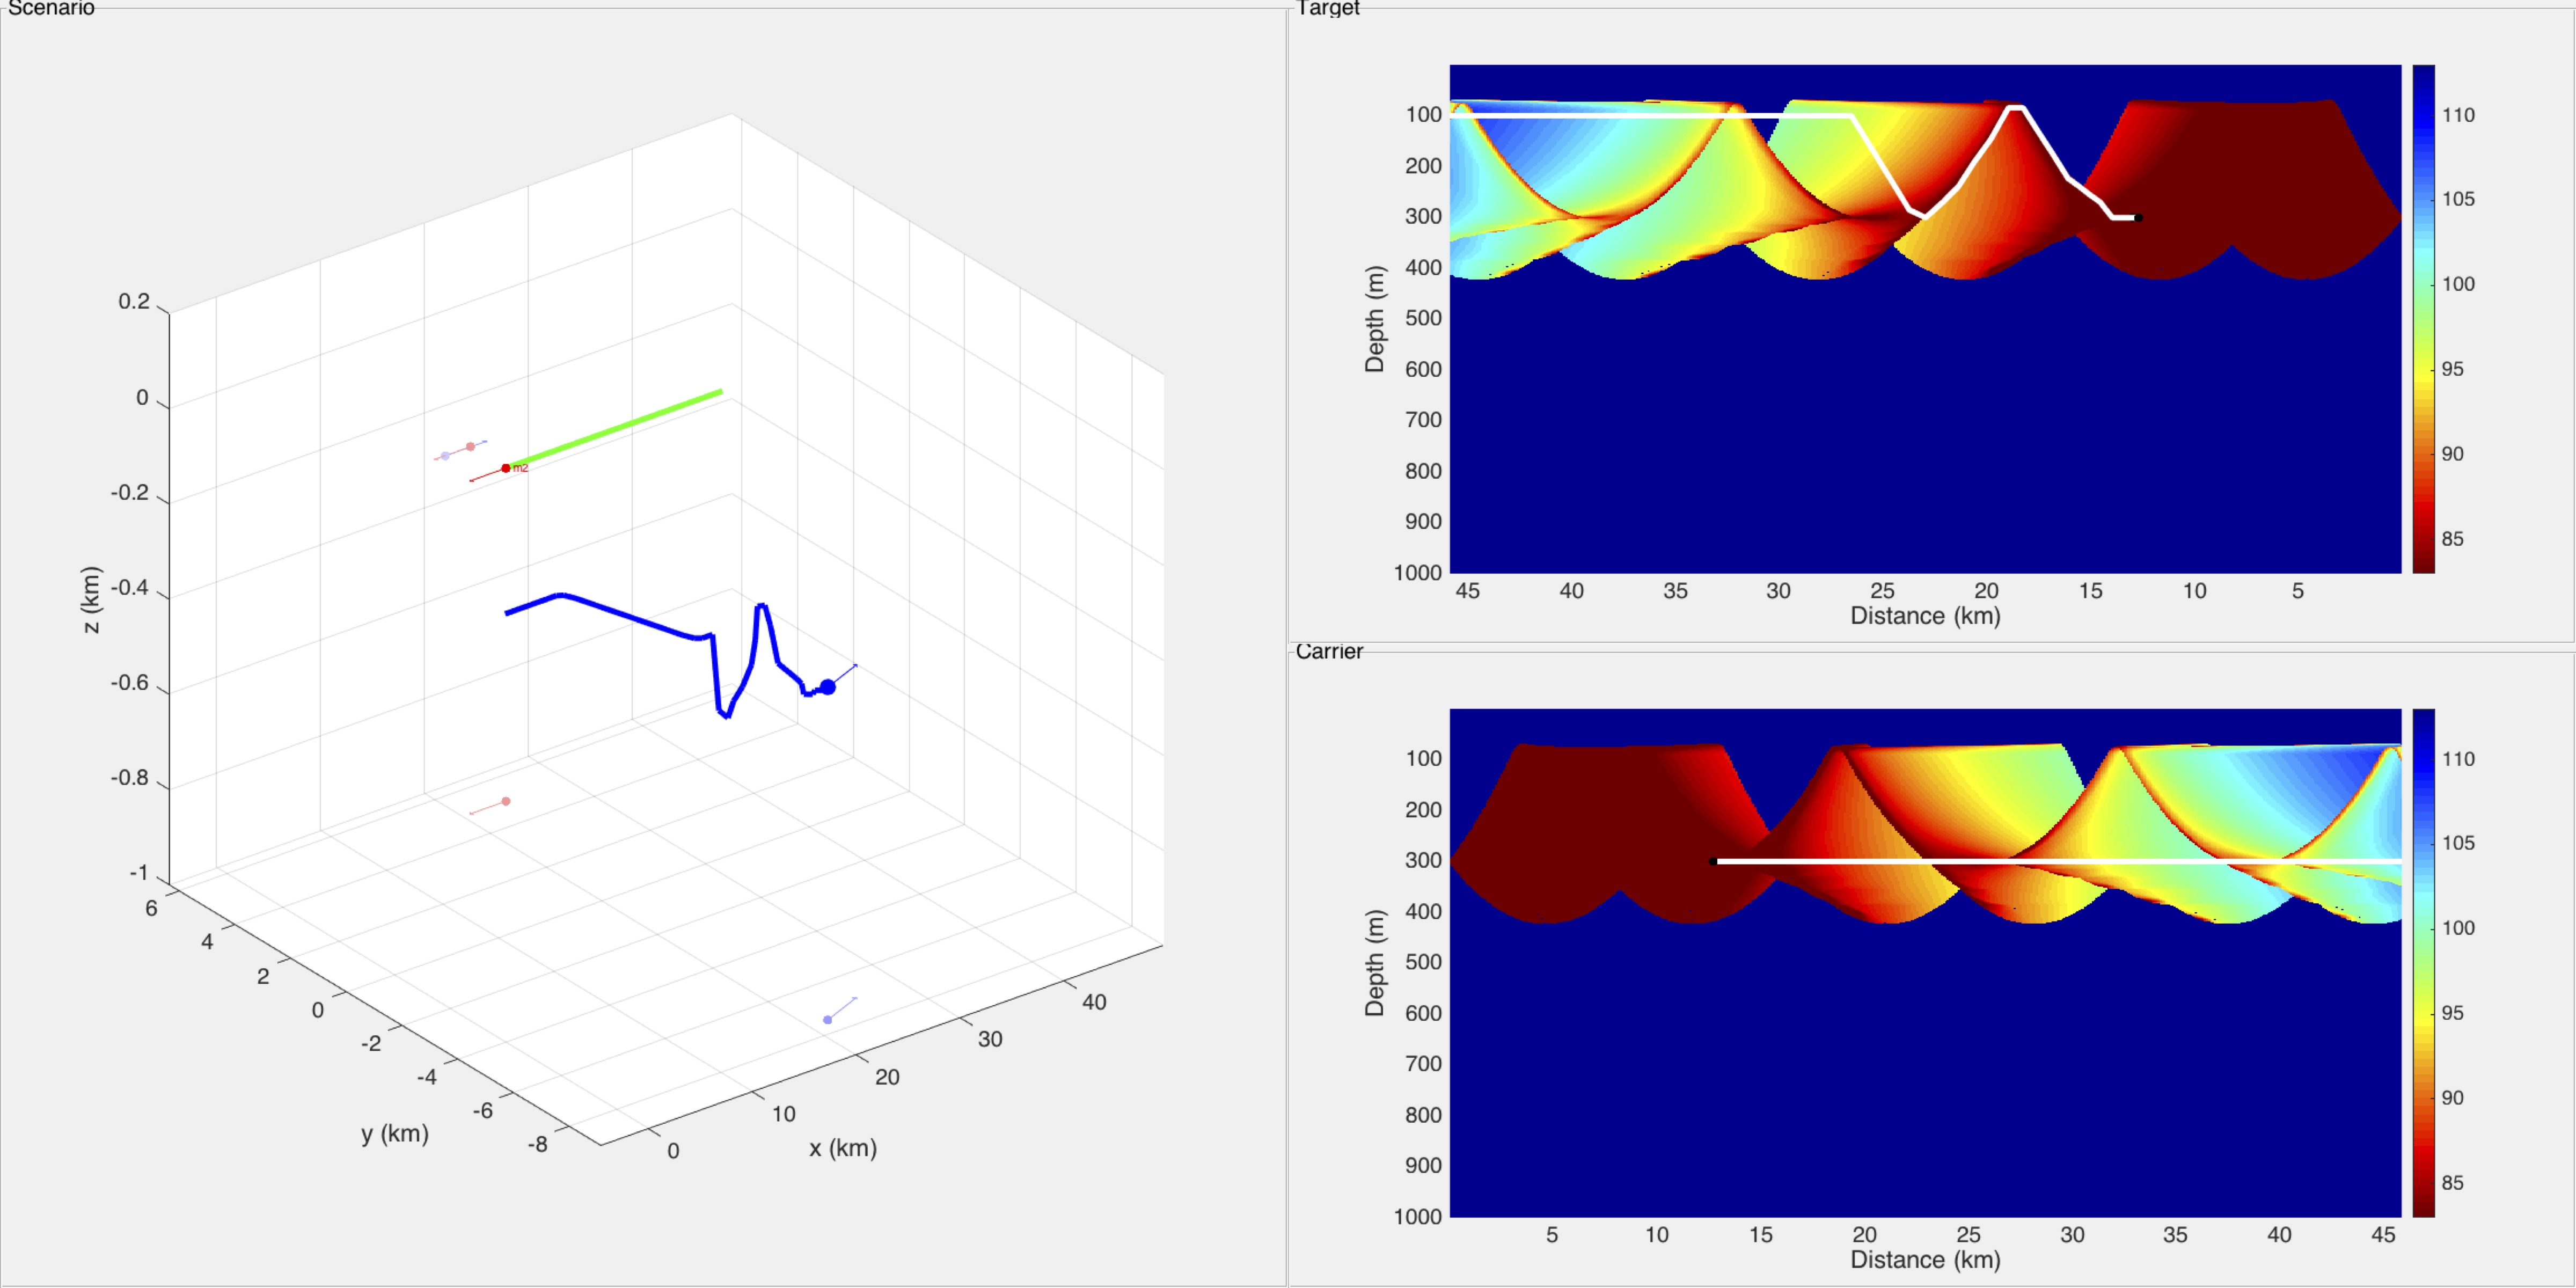2576x1288 pixels.
Task: Click distance tick 10 in Carrier plot
Action: point(1657,1235)
